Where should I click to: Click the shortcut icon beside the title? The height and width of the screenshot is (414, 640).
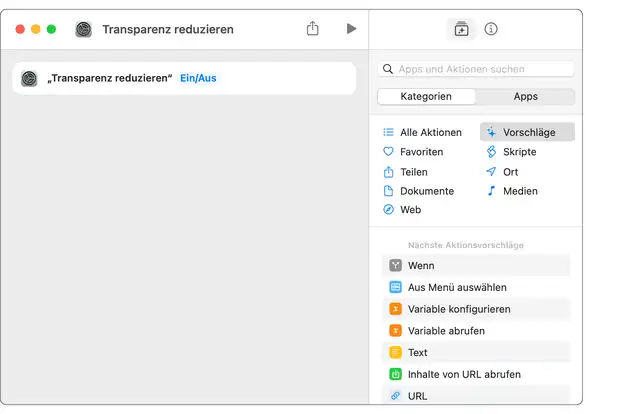click(84, 29)
